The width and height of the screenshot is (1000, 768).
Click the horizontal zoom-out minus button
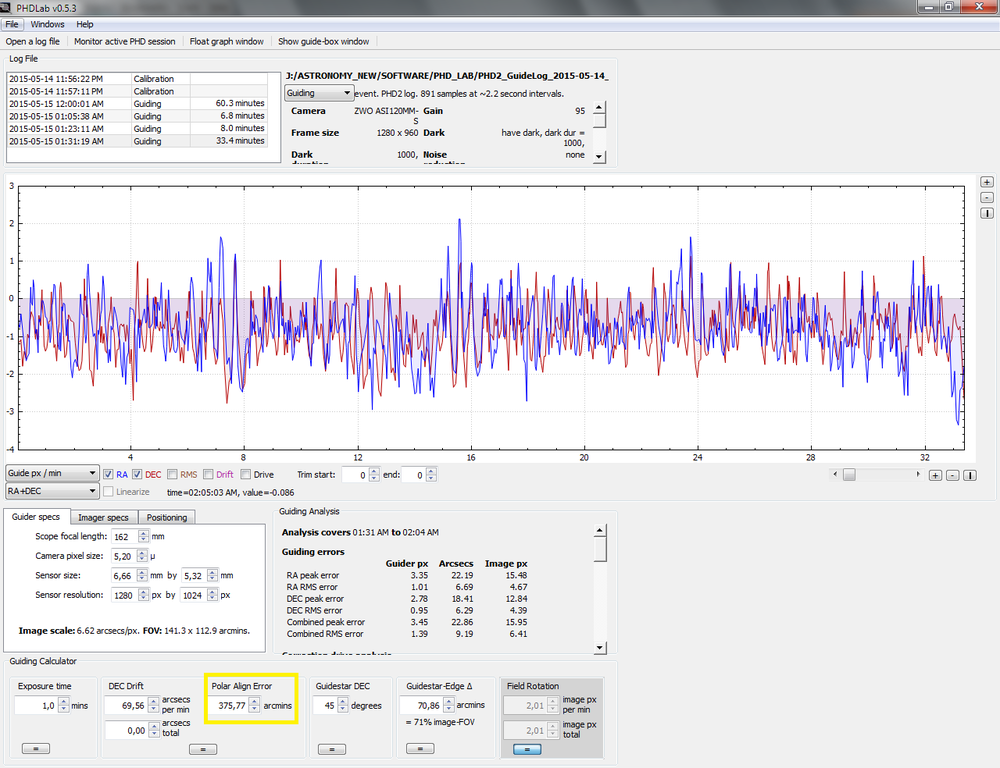pyautogui.click(x=953, y=475)
